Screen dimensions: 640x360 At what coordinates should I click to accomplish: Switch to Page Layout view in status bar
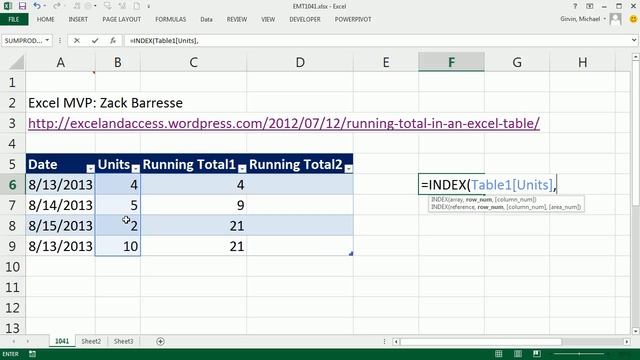pos(518,354)
